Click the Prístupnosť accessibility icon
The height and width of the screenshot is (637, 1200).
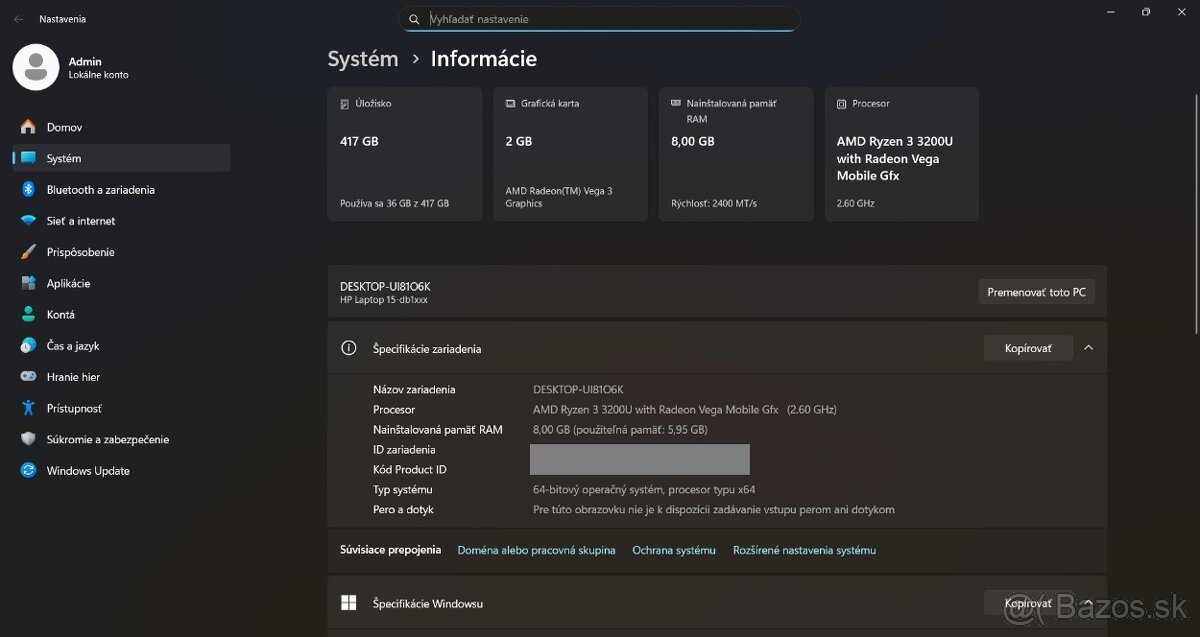coord(28,408)
